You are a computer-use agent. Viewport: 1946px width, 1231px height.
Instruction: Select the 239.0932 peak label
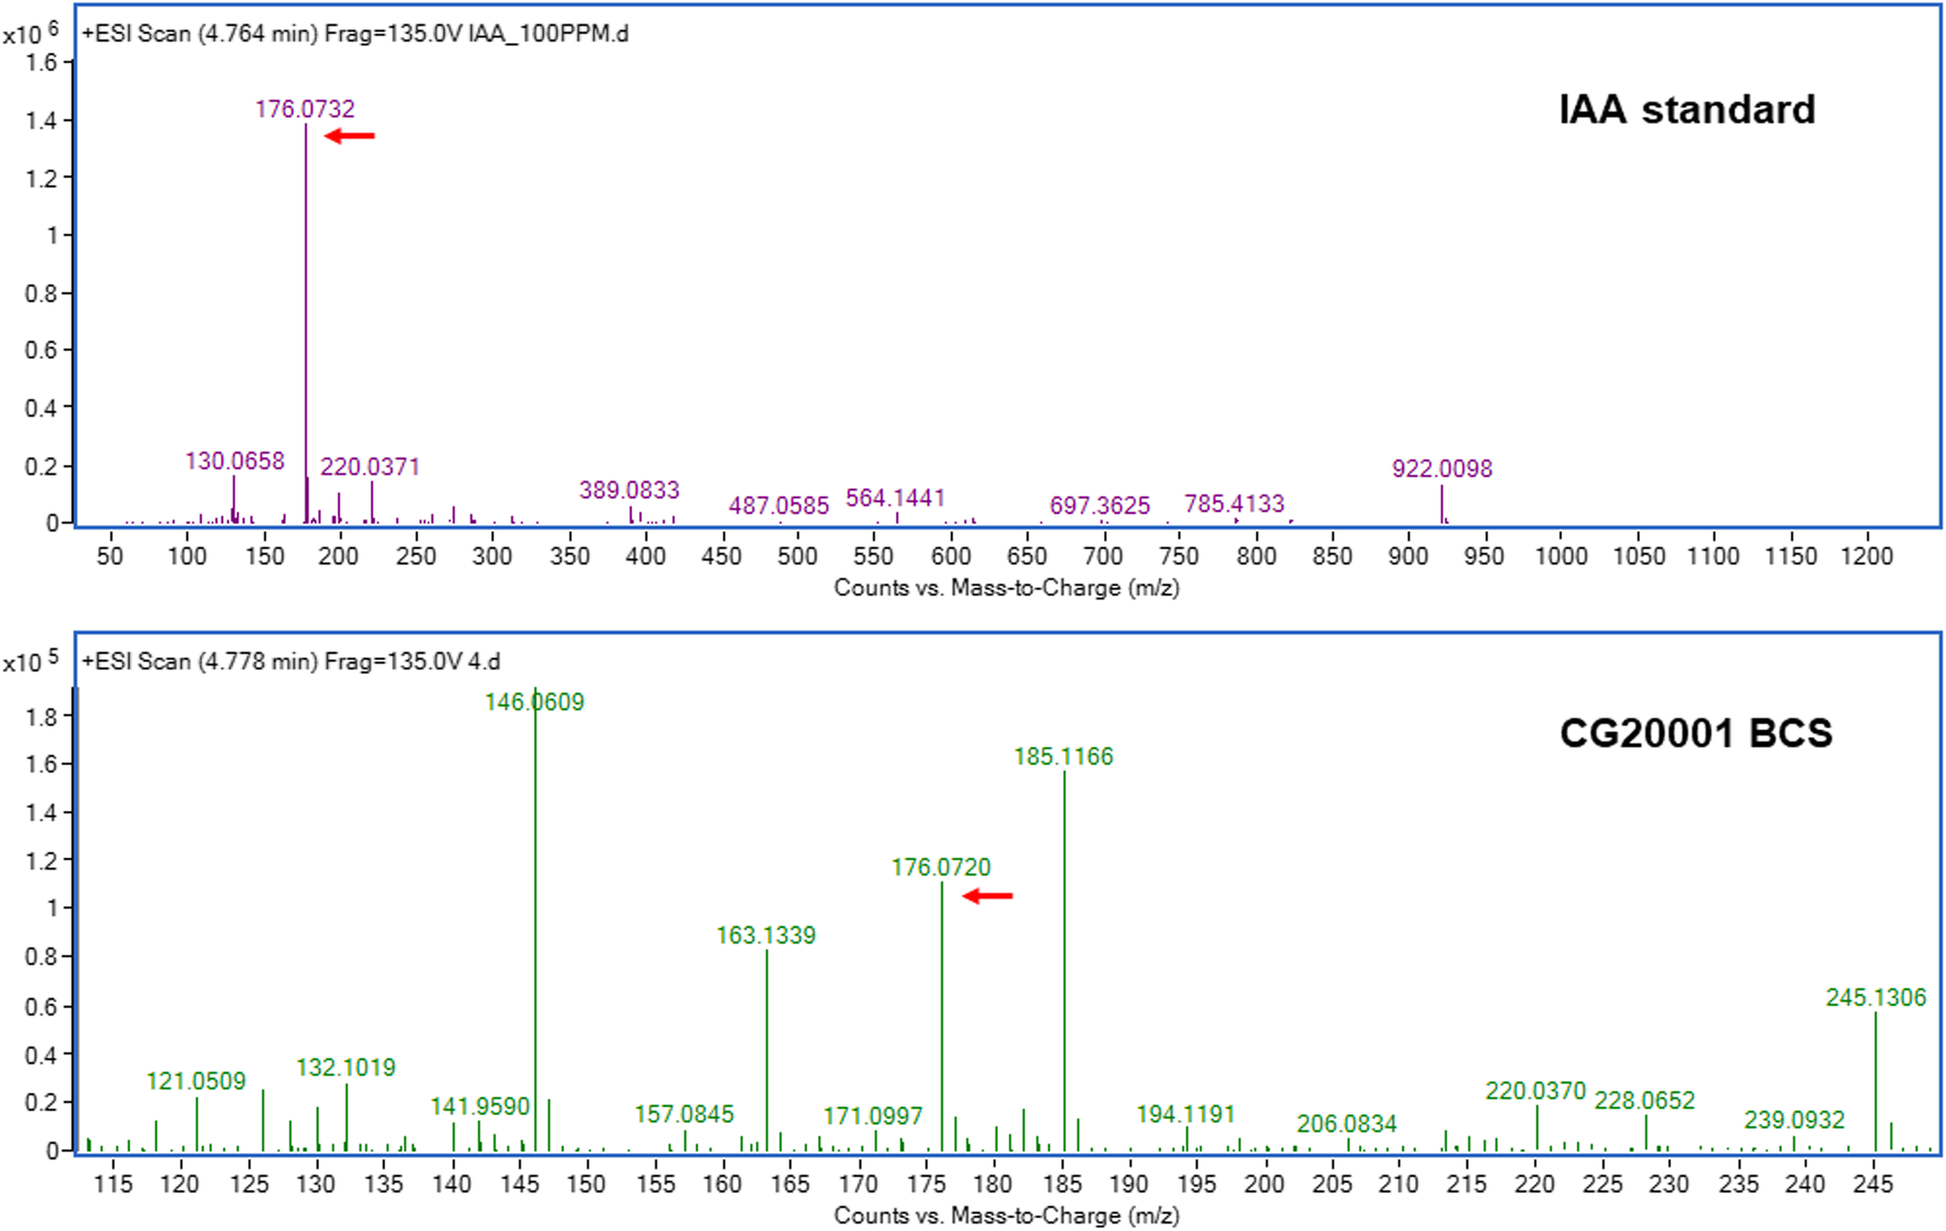(x=1795, y=1121)
